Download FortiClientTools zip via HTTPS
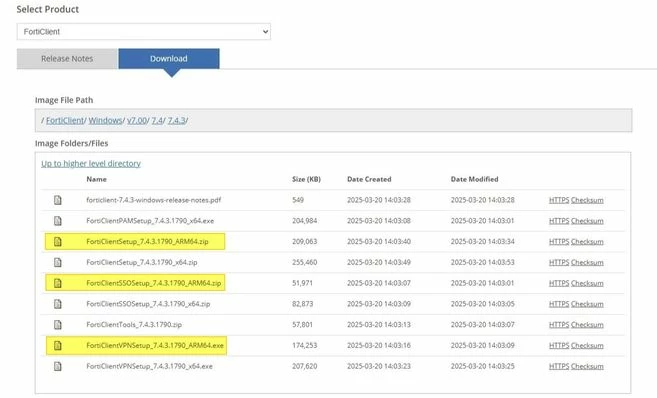This screenshot has height=398, width=657. coord(559,325)
